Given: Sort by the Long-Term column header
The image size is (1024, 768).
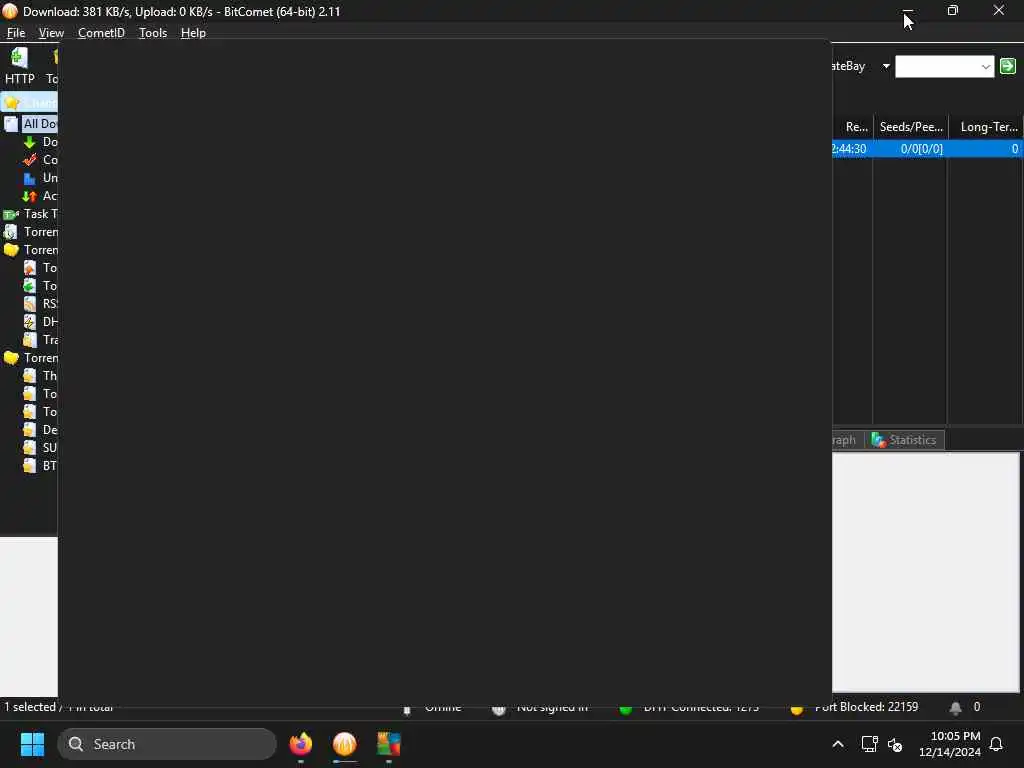Looking at the screenshot, I should [x=985, y=127].
